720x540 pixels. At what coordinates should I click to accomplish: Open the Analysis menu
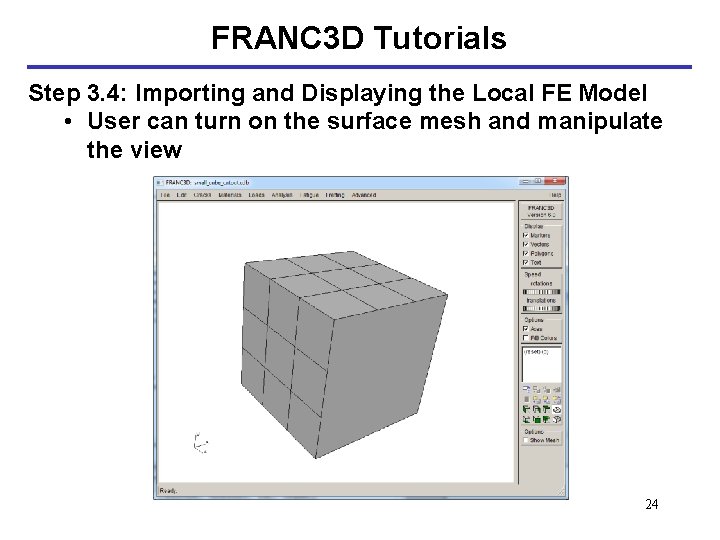pos(282,195)
